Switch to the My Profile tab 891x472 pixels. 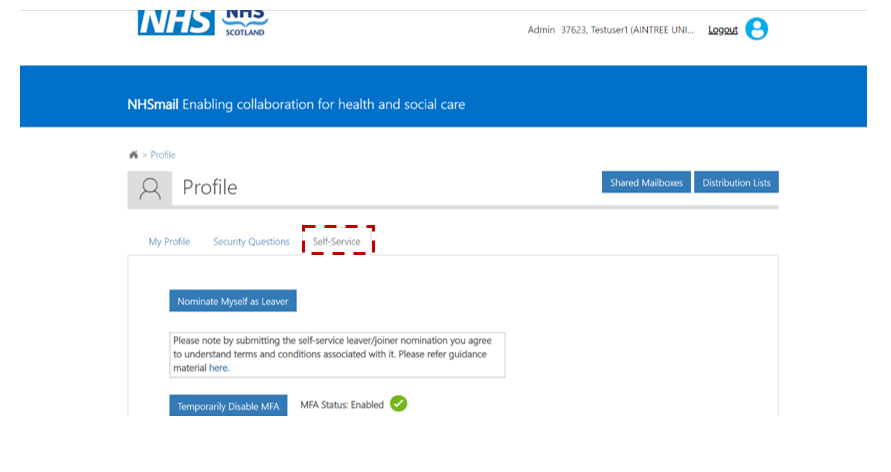pyautogui.click(x=169, y=241)
